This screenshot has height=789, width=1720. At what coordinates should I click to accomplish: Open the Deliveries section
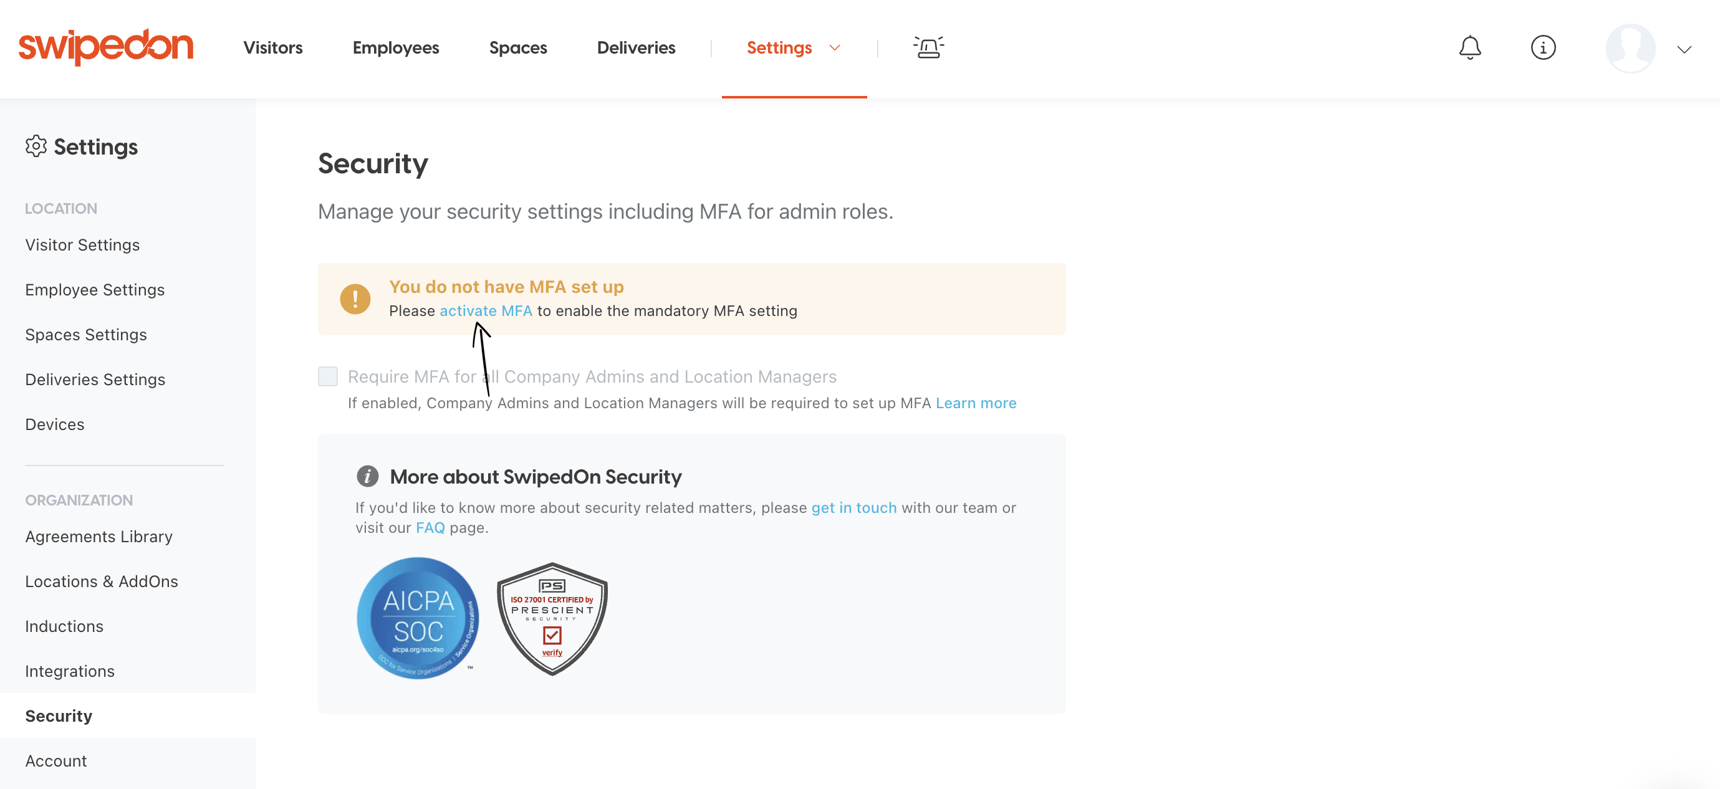(636, 47)
